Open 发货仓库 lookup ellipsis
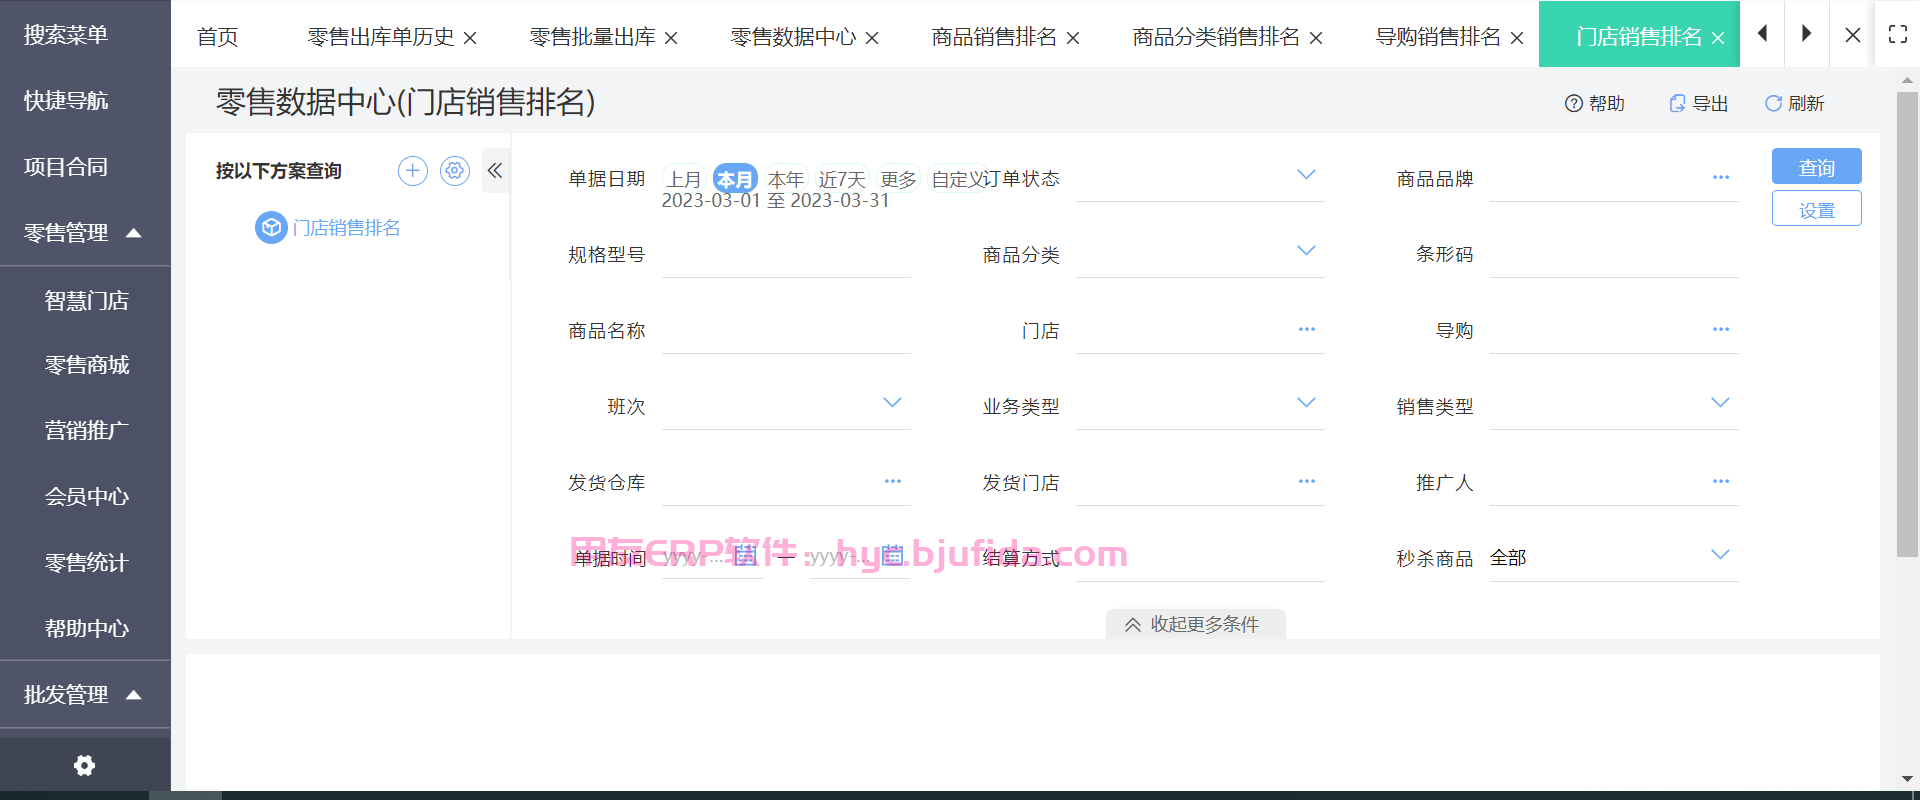The image size is (1920, 800). pos(892,481)
